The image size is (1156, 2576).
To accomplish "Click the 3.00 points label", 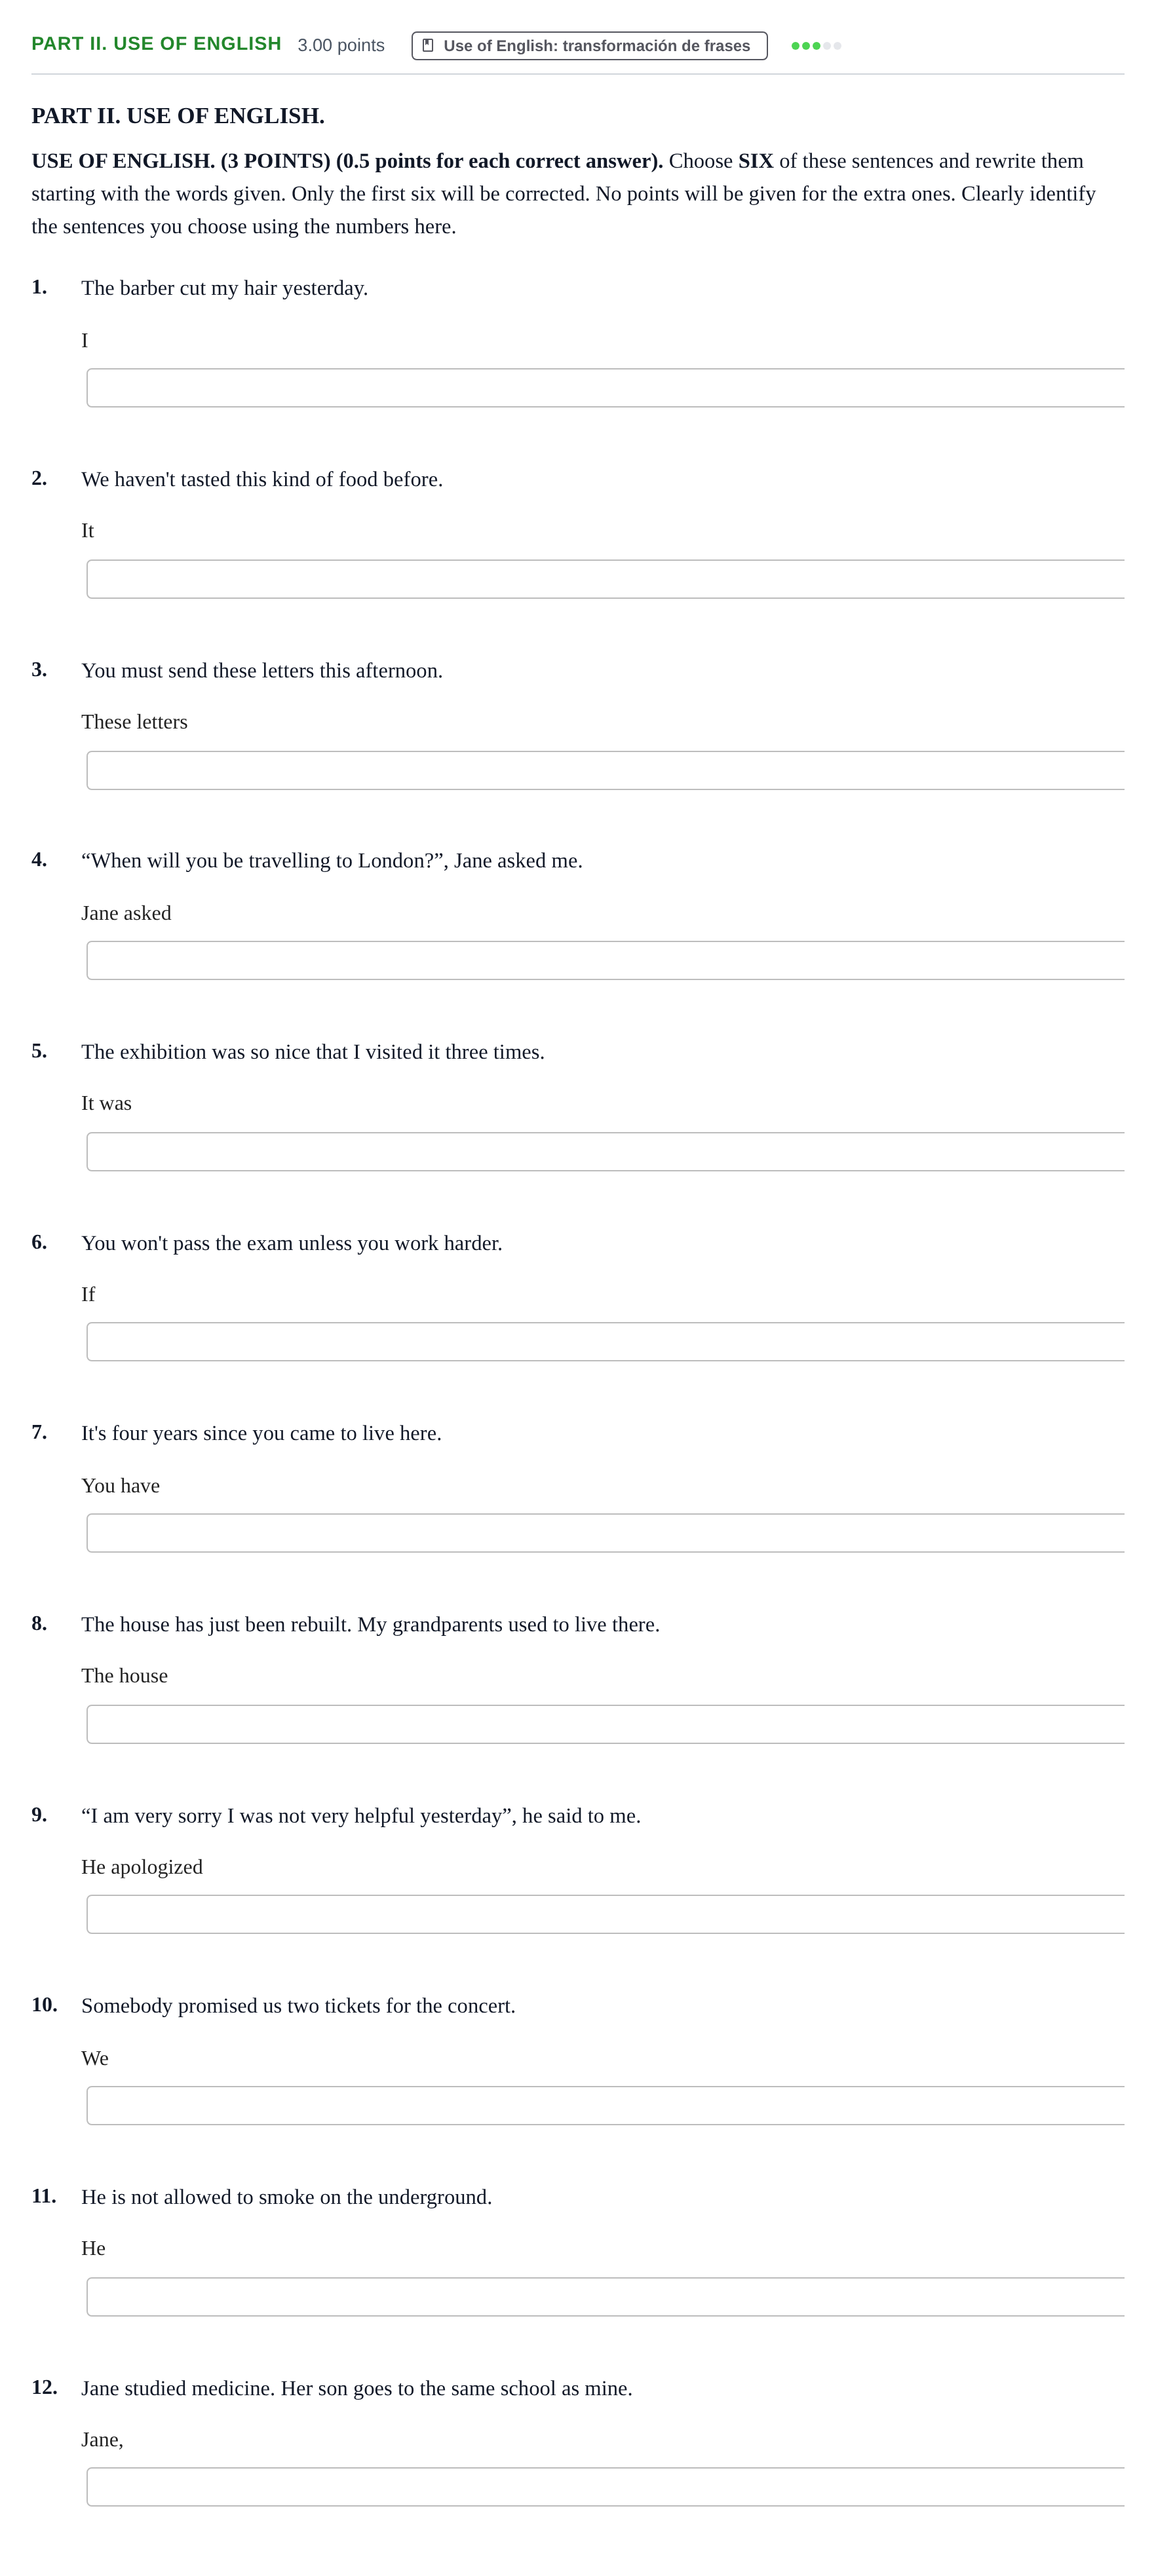I will click(341, 45).
